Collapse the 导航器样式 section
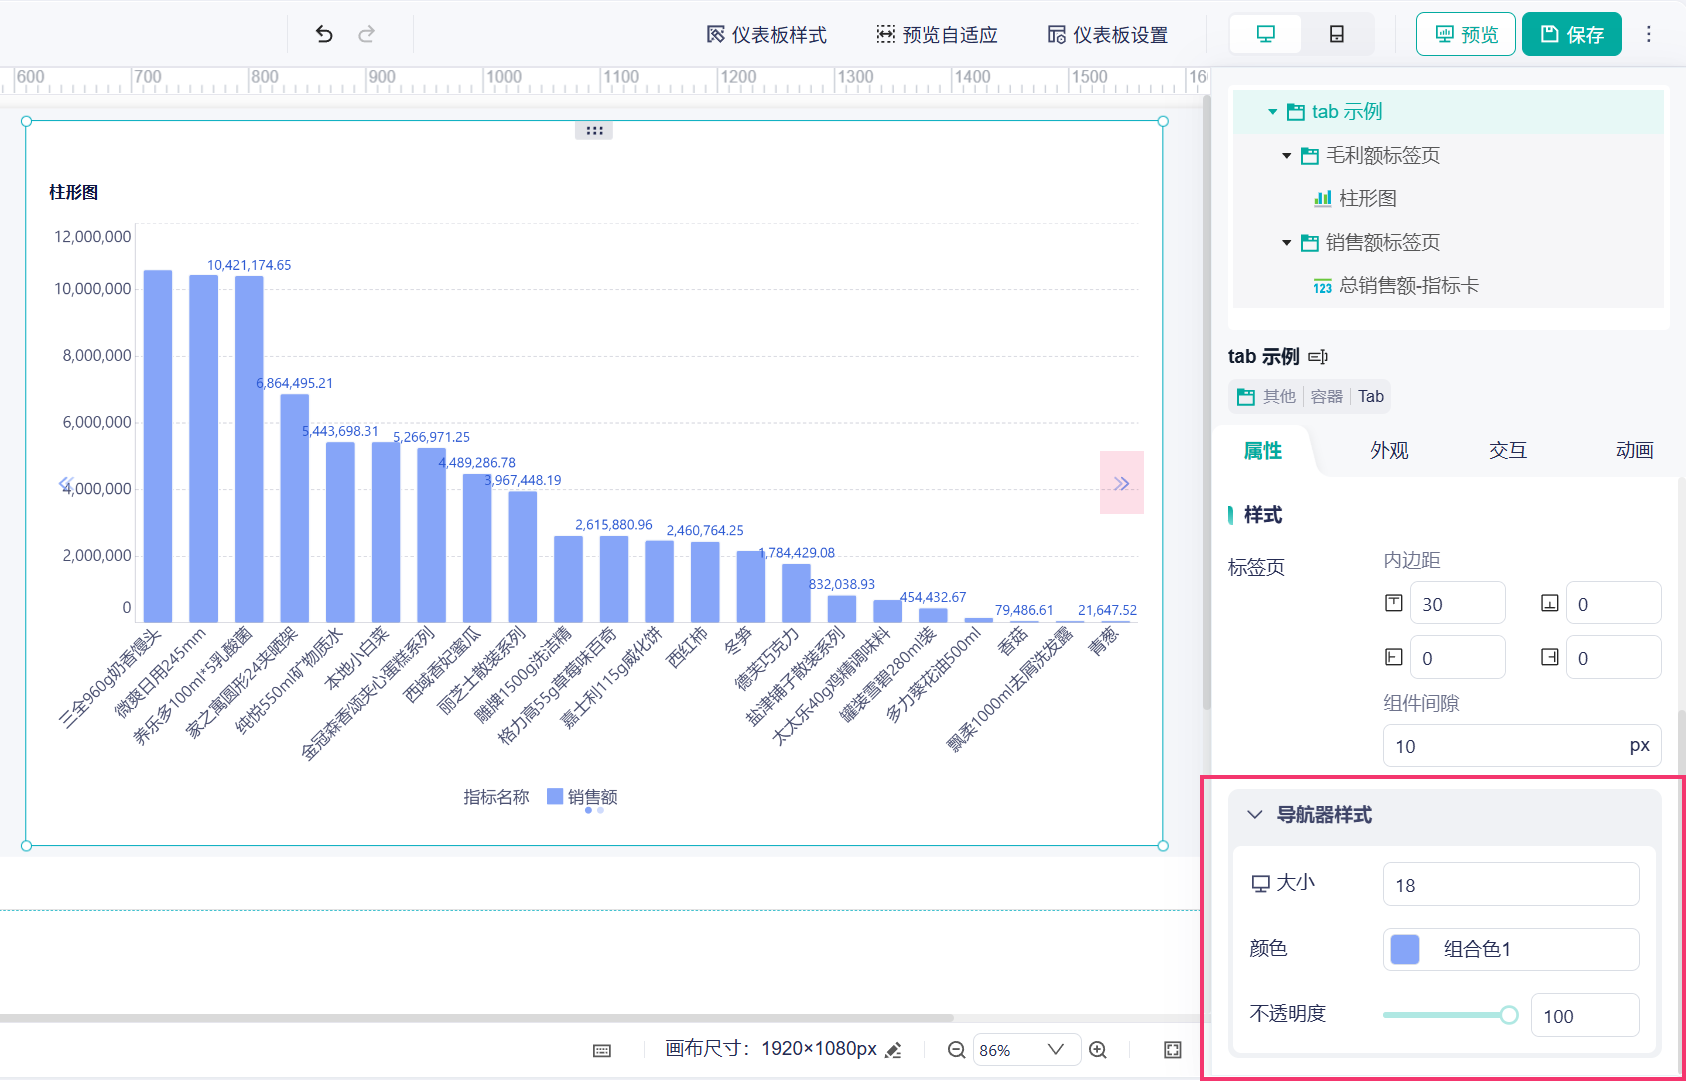Viewport: 1686px width, 1081px height. click(x=1255, y=815)
